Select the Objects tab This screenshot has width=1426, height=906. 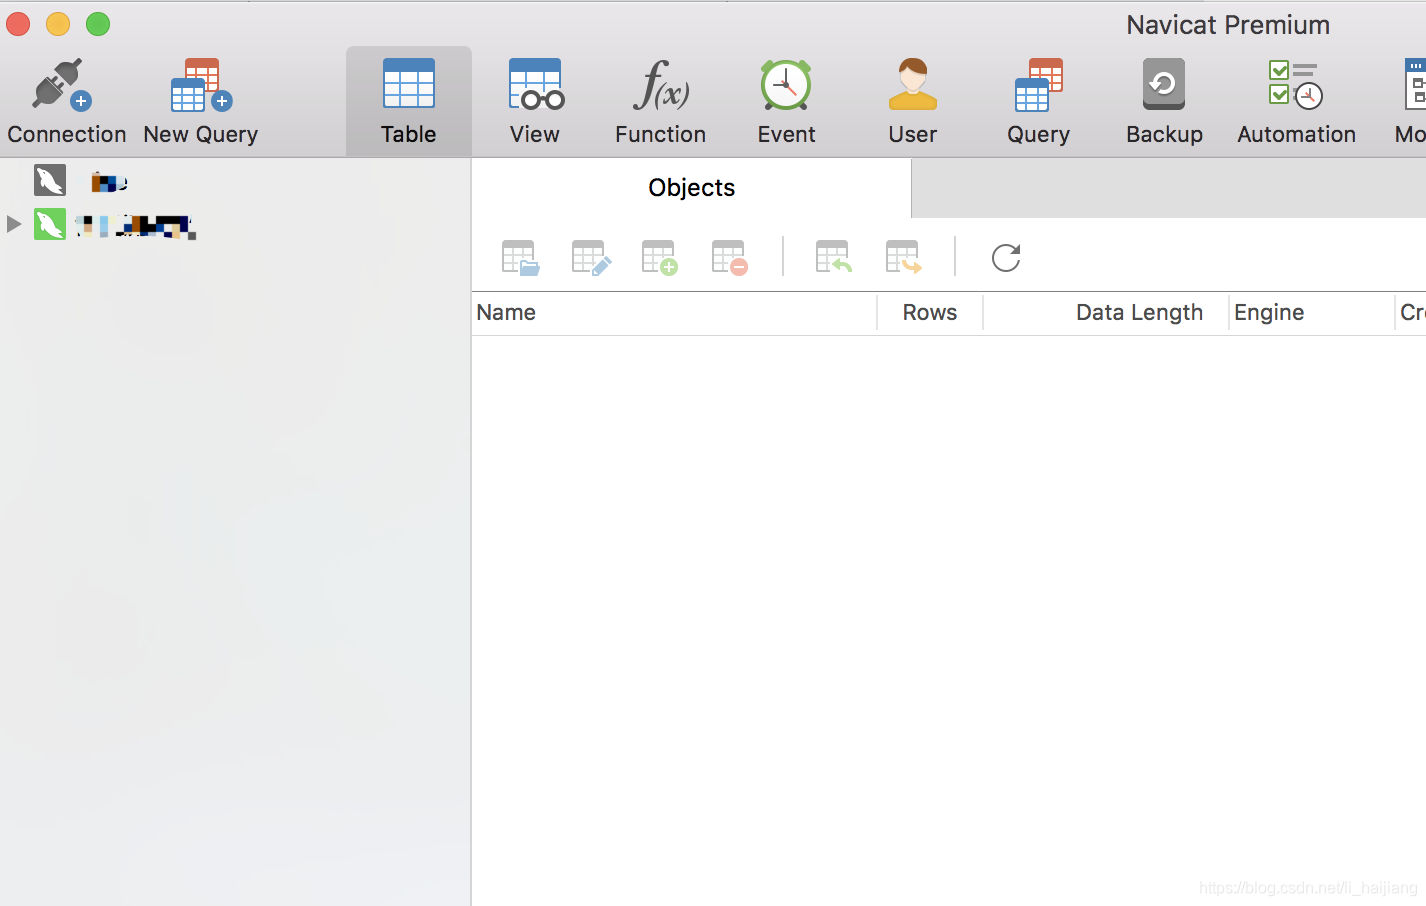coord(691,188)
